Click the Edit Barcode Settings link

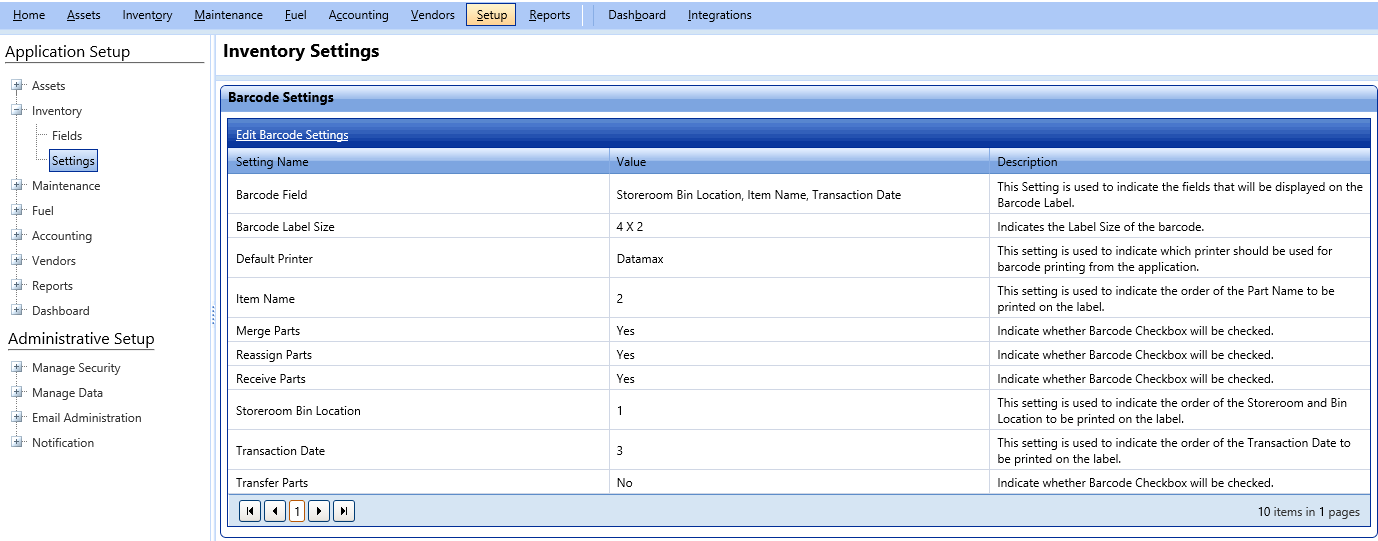(292, 135)
